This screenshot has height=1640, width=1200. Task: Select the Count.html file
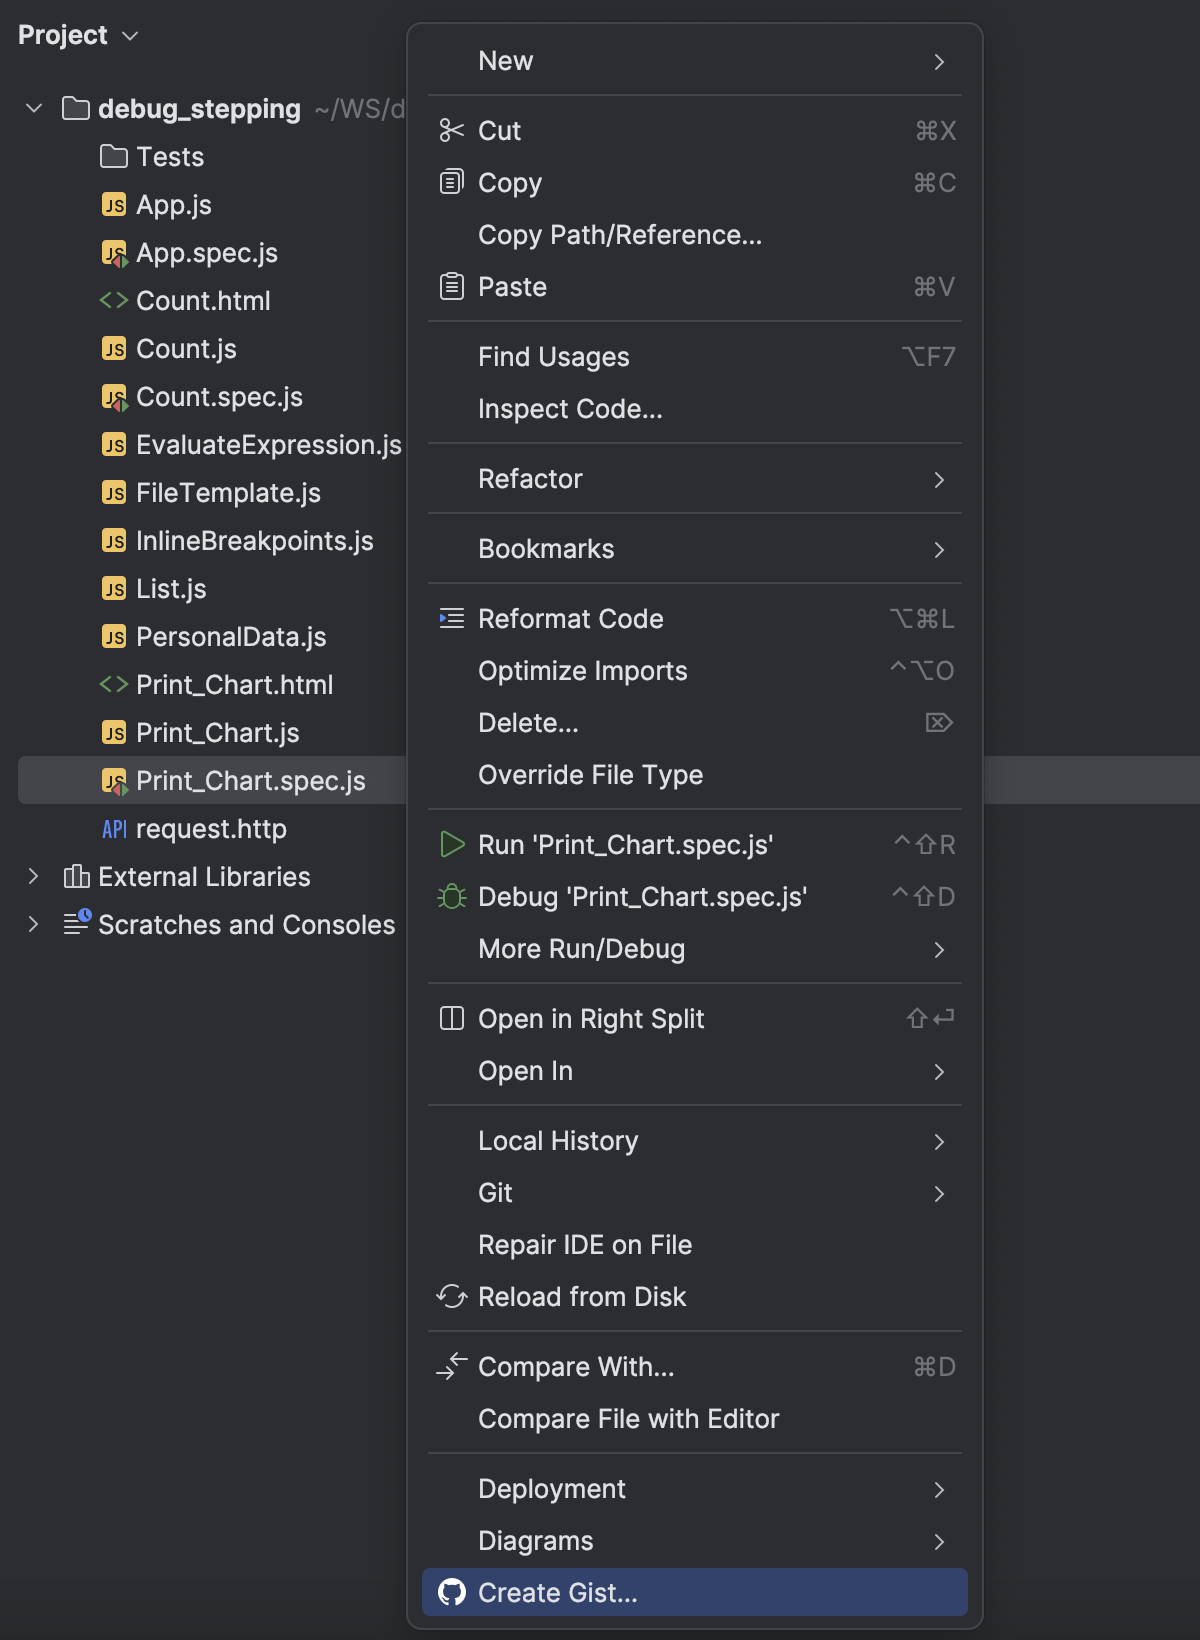pyautogui.click(x=203, y=301)
